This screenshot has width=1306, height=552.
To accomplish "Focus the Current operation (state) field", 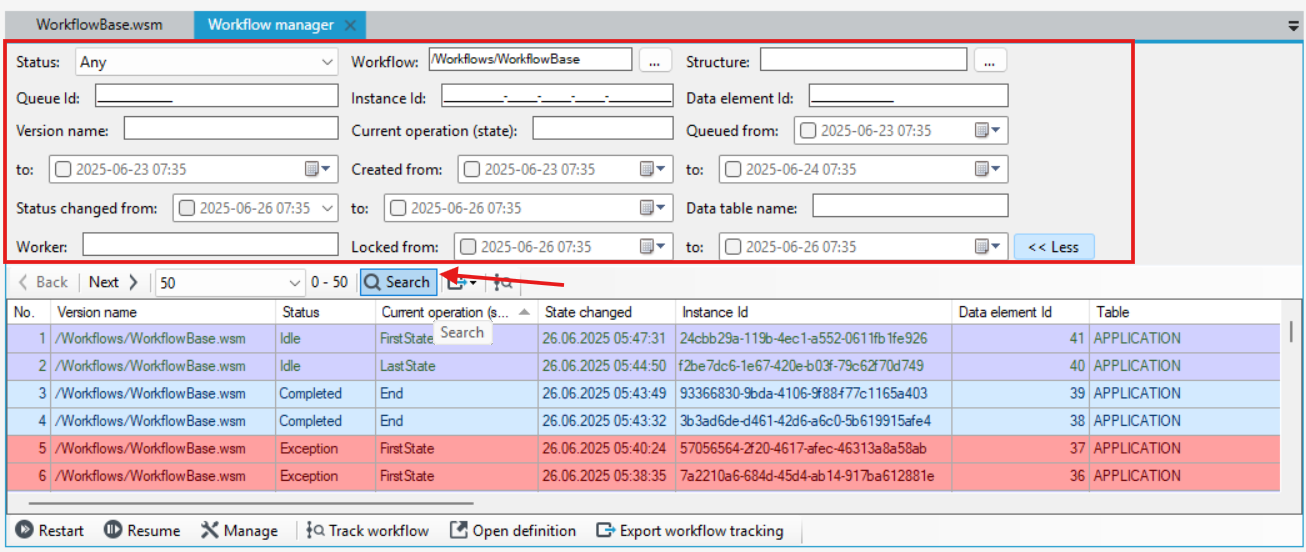I will (603, 128).
